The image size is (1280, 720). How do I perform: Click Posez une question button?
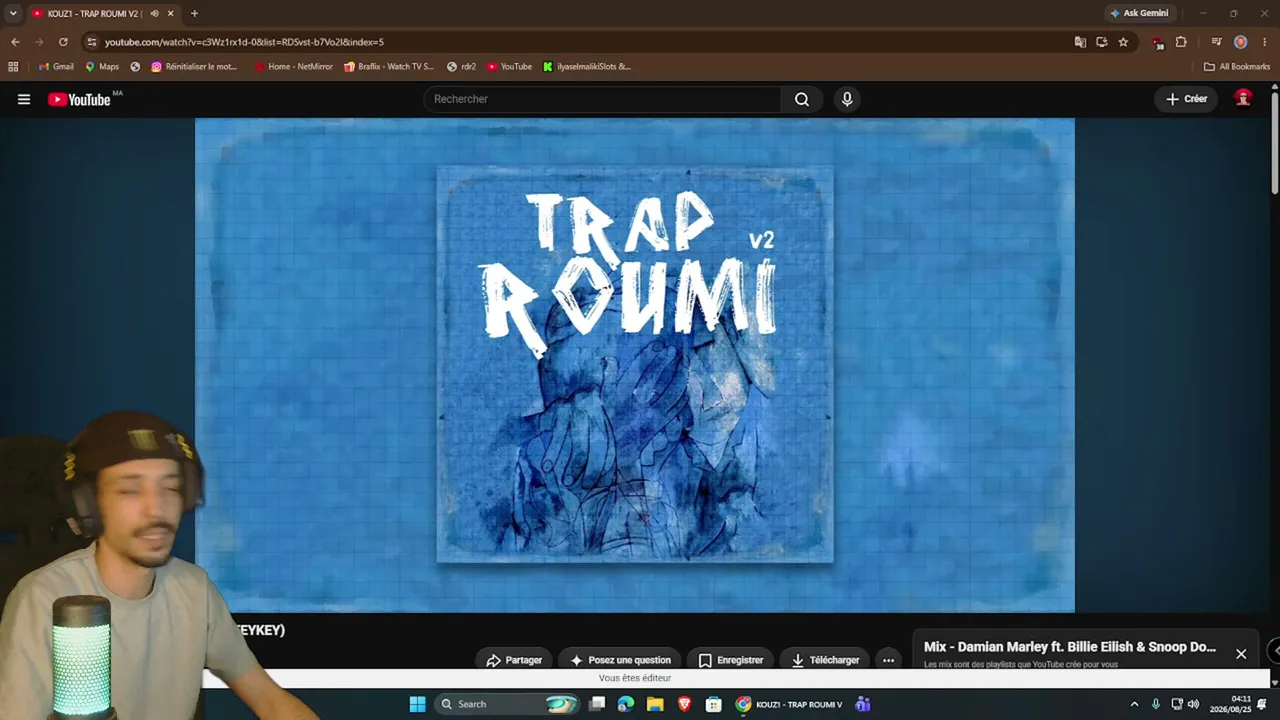pos(620,660)
